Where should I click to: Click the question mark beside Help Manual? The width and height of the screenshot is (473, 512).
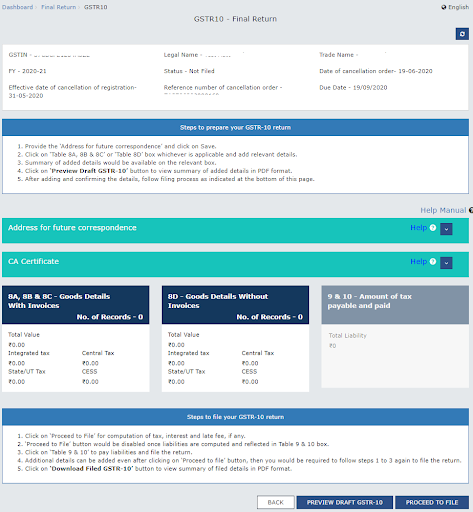(471, 210)
